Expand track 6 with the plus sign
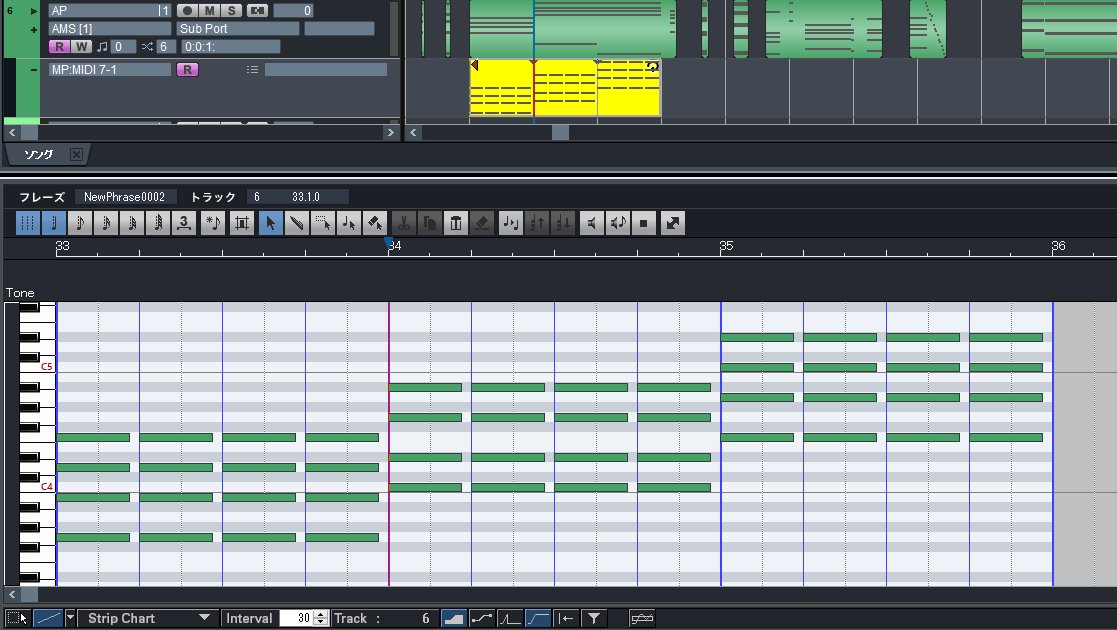Image resolution: width=1117 pixels, height=630 pixels. coord(34,30)
